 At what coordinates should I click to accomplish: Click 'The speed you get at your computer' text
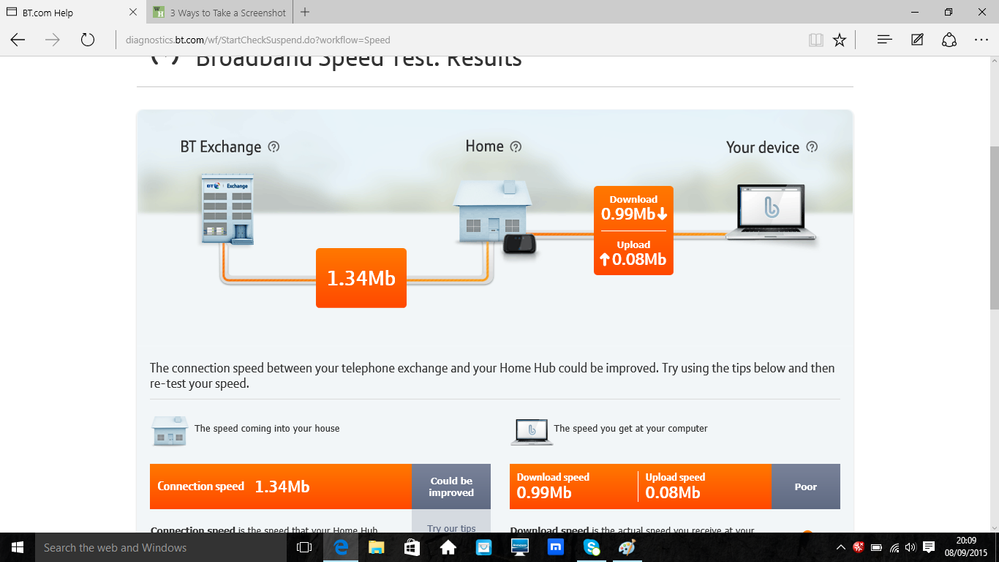coord(631,428)
